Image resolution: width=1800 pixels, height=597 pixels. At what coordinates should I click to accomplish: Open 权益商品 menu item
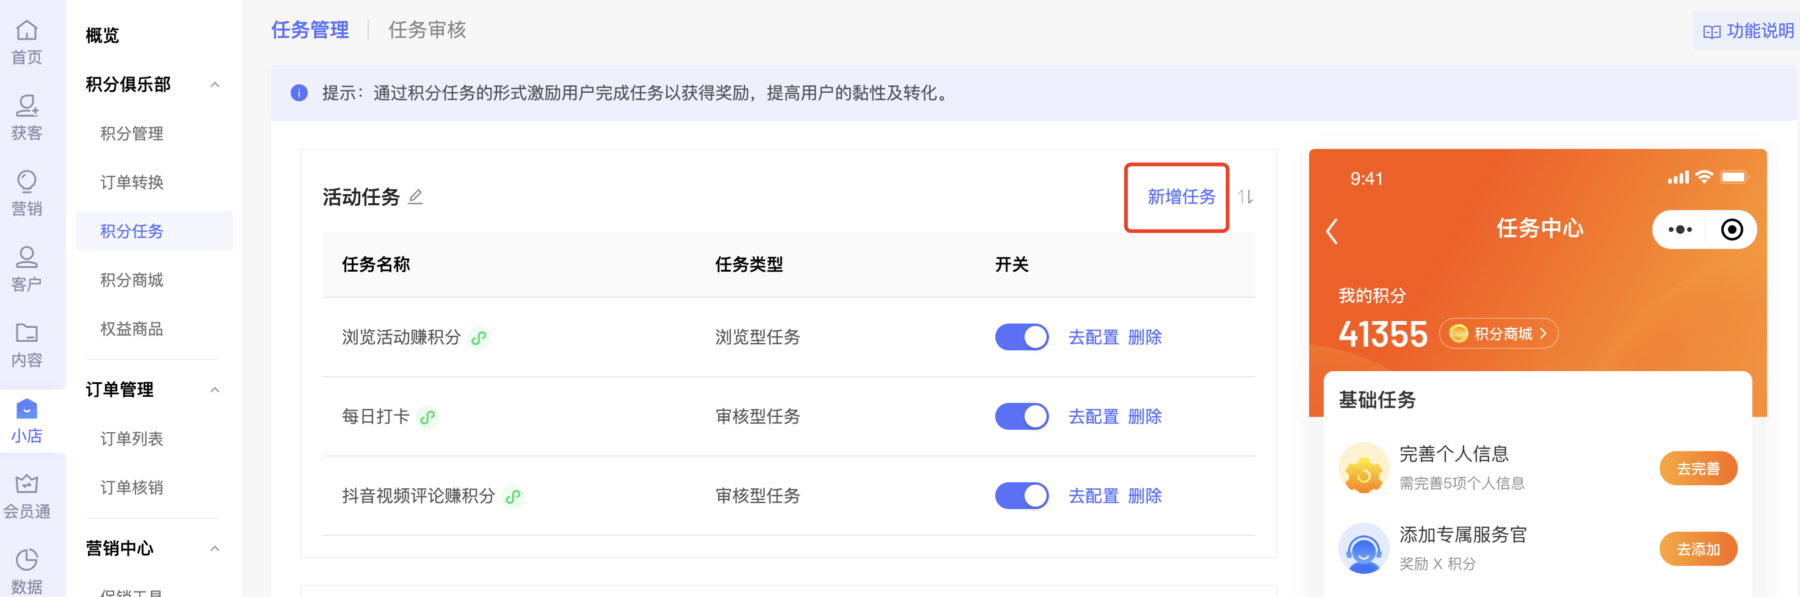[132, 329]
